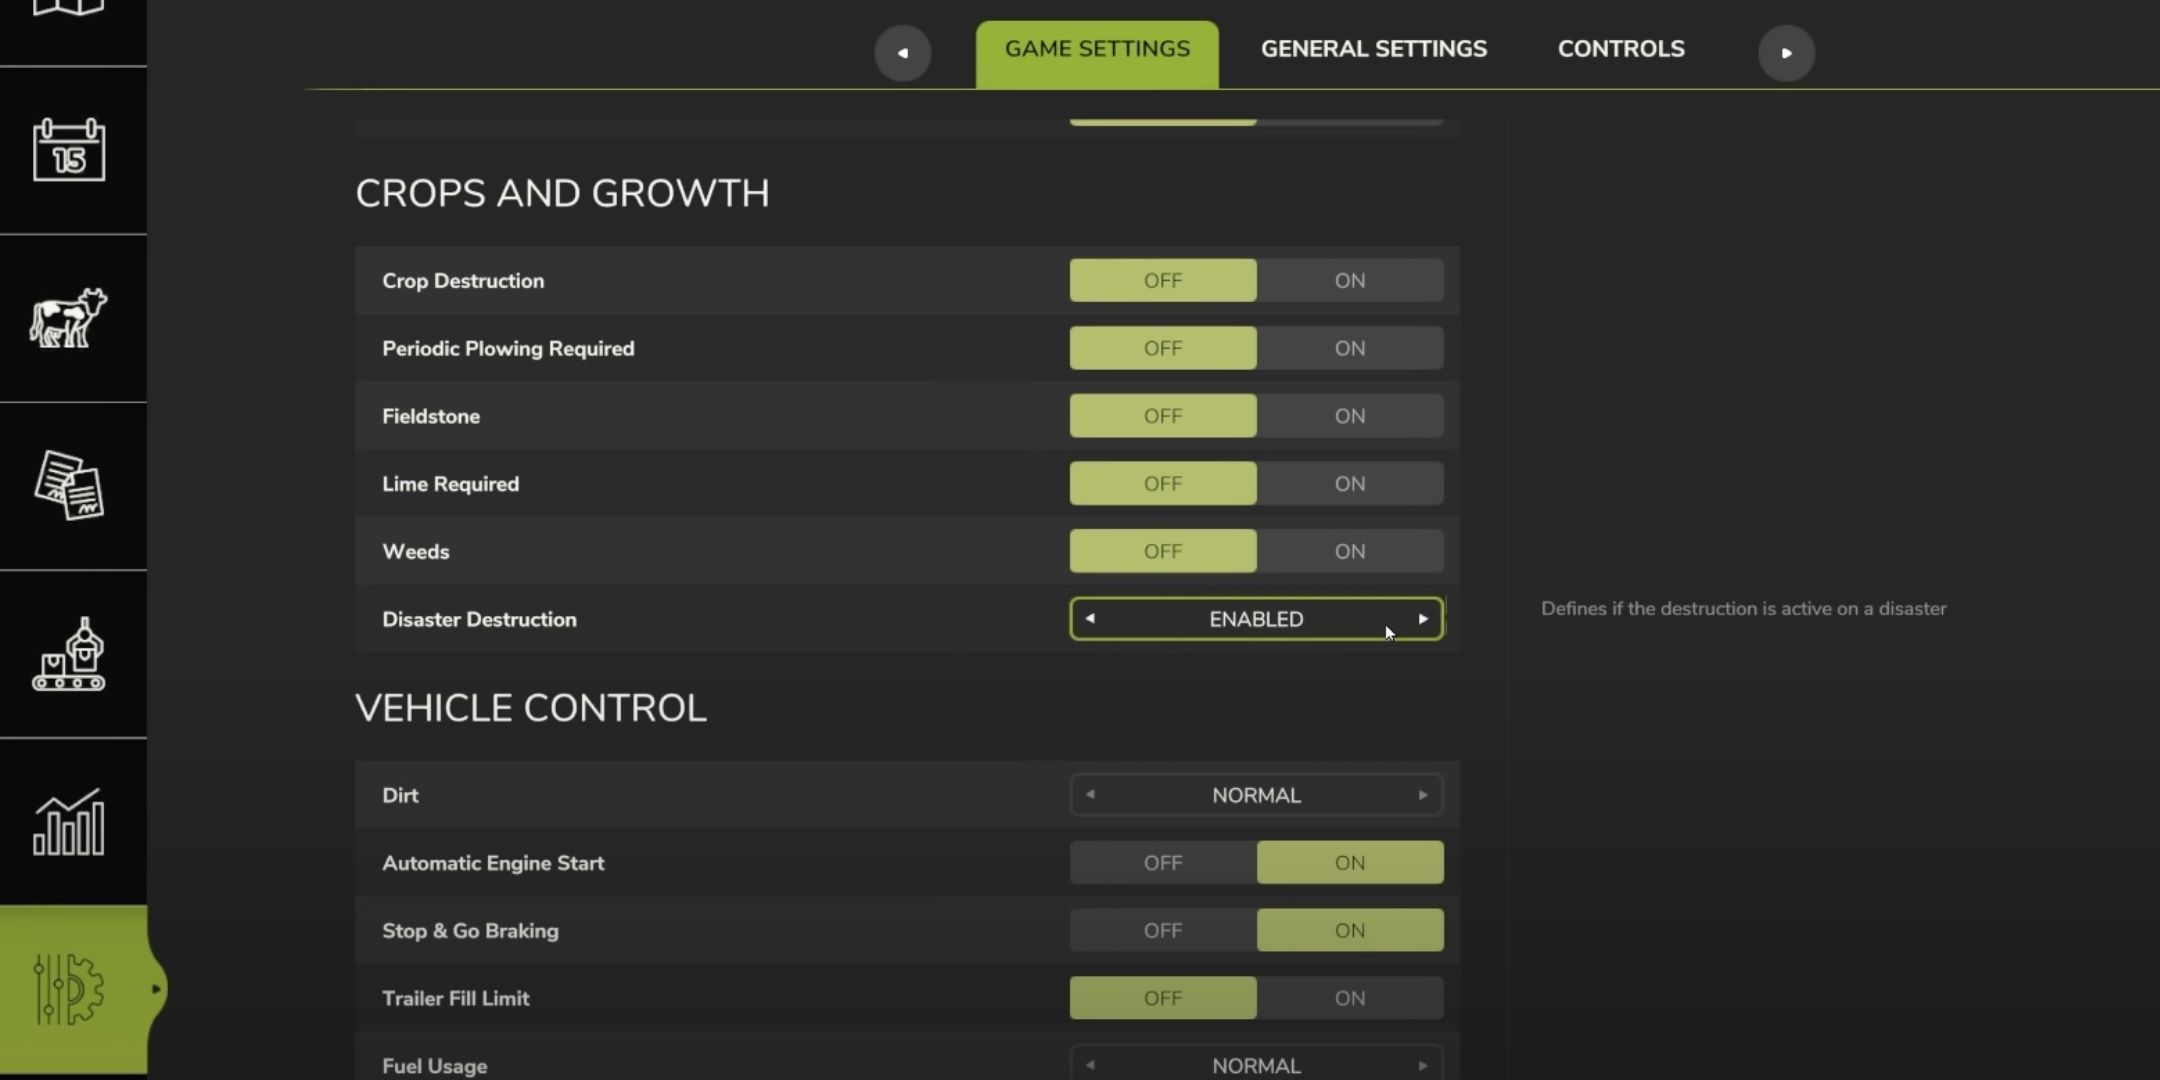
Task: Click the Disaster Destruction label
Action: pyautogui.click(x=479, y=619)
